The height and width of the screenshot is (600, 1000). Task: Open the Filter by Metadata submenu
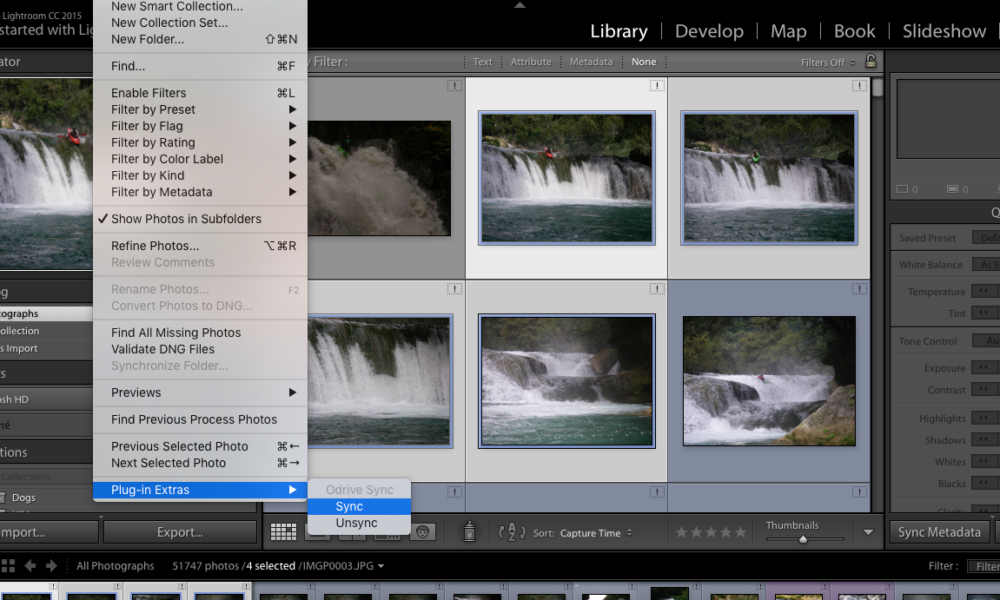(200, 193)
